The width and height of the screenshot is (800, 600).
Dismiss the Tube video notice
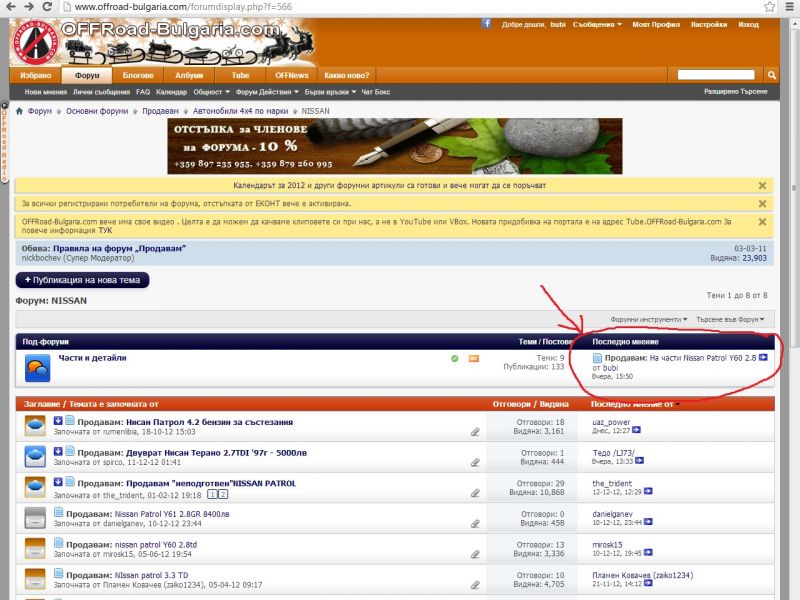click(x=762, y=222)
